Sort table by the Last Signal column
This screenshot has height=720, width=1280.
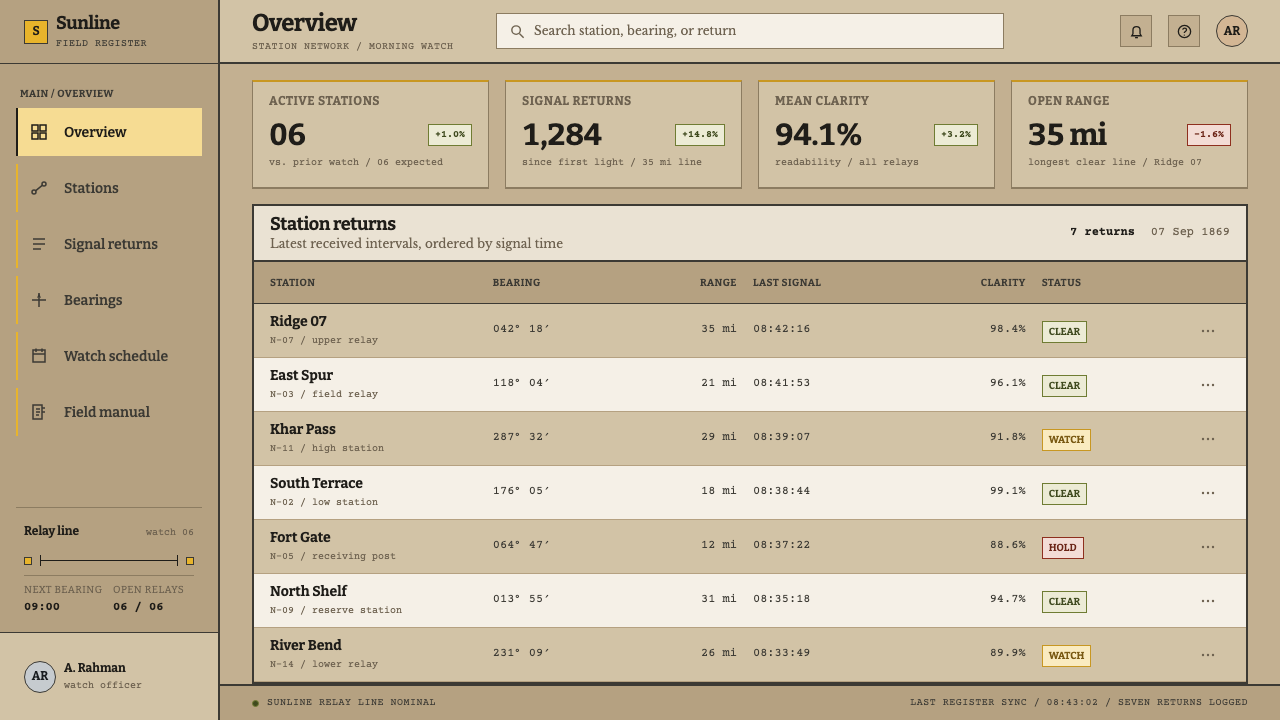[x=787, y=283]
